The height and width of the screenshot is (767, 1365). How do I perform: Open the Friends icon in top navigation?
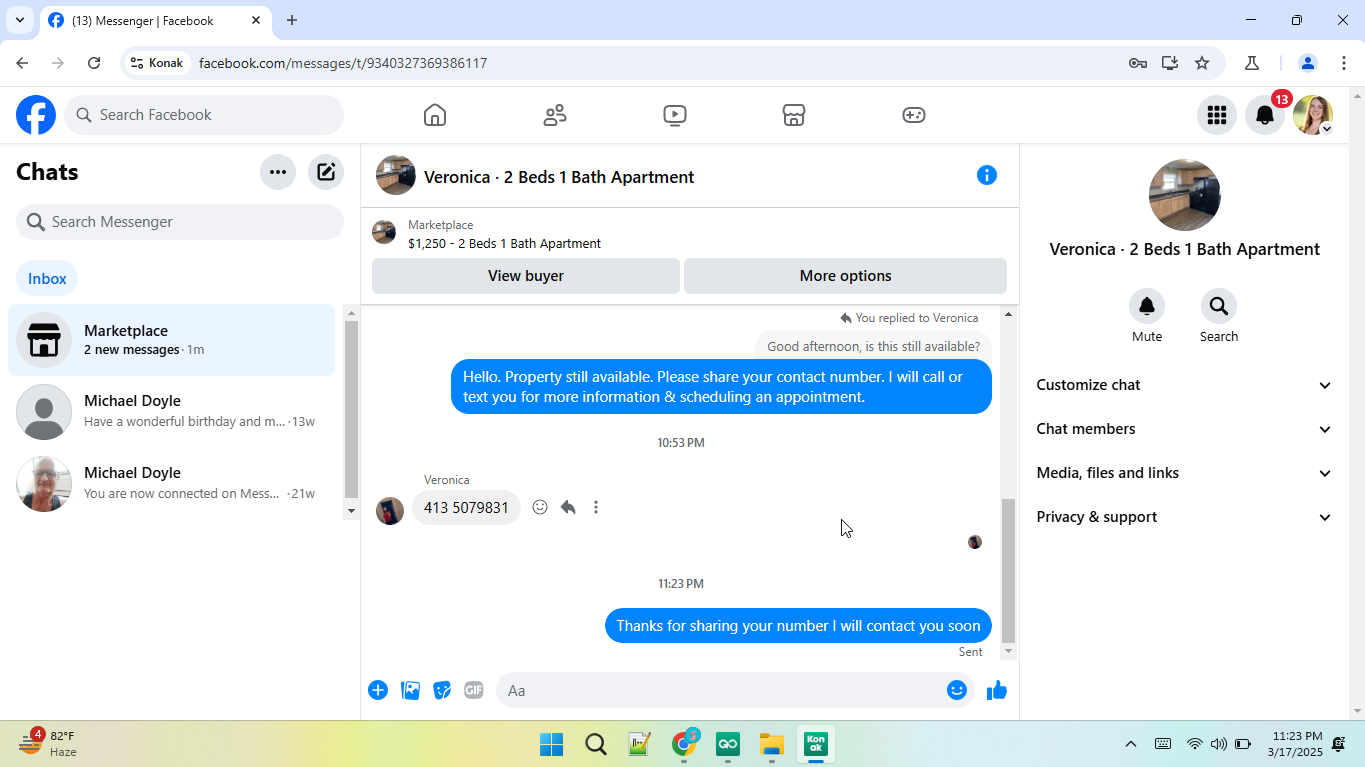(555, 115)
